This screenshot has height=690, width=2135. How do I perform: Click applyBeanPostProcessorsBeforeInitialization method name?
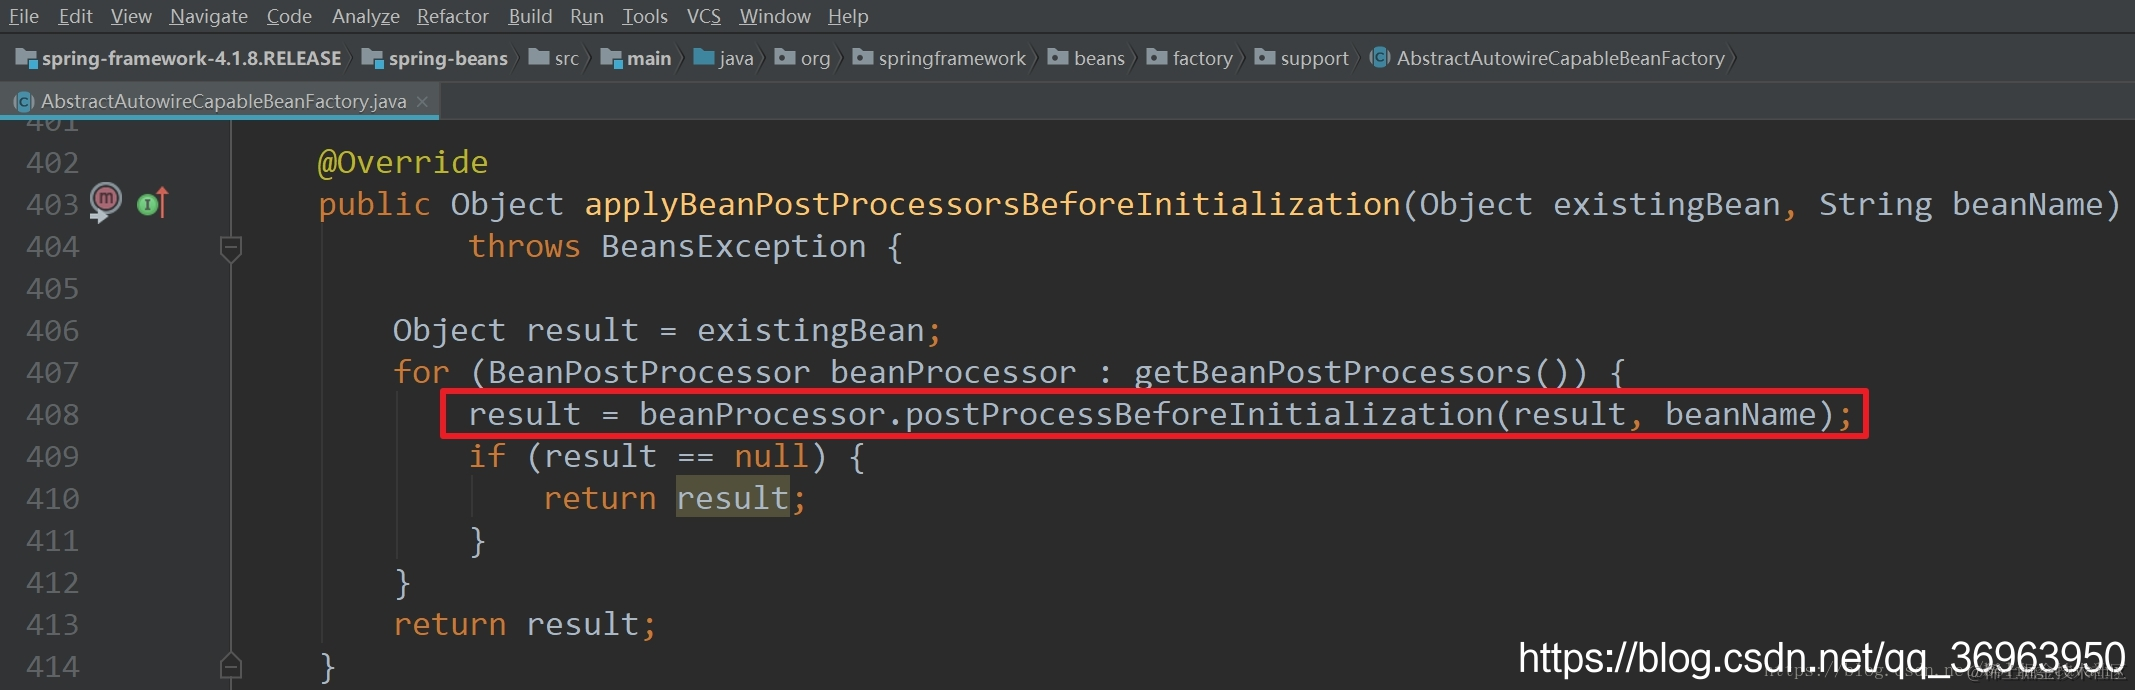click(x=992, y=204)
